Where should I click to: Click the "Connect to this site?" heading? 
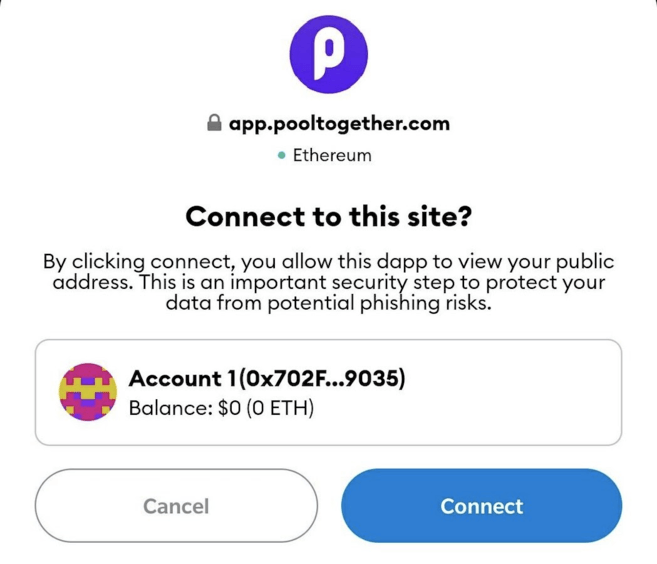328,216
